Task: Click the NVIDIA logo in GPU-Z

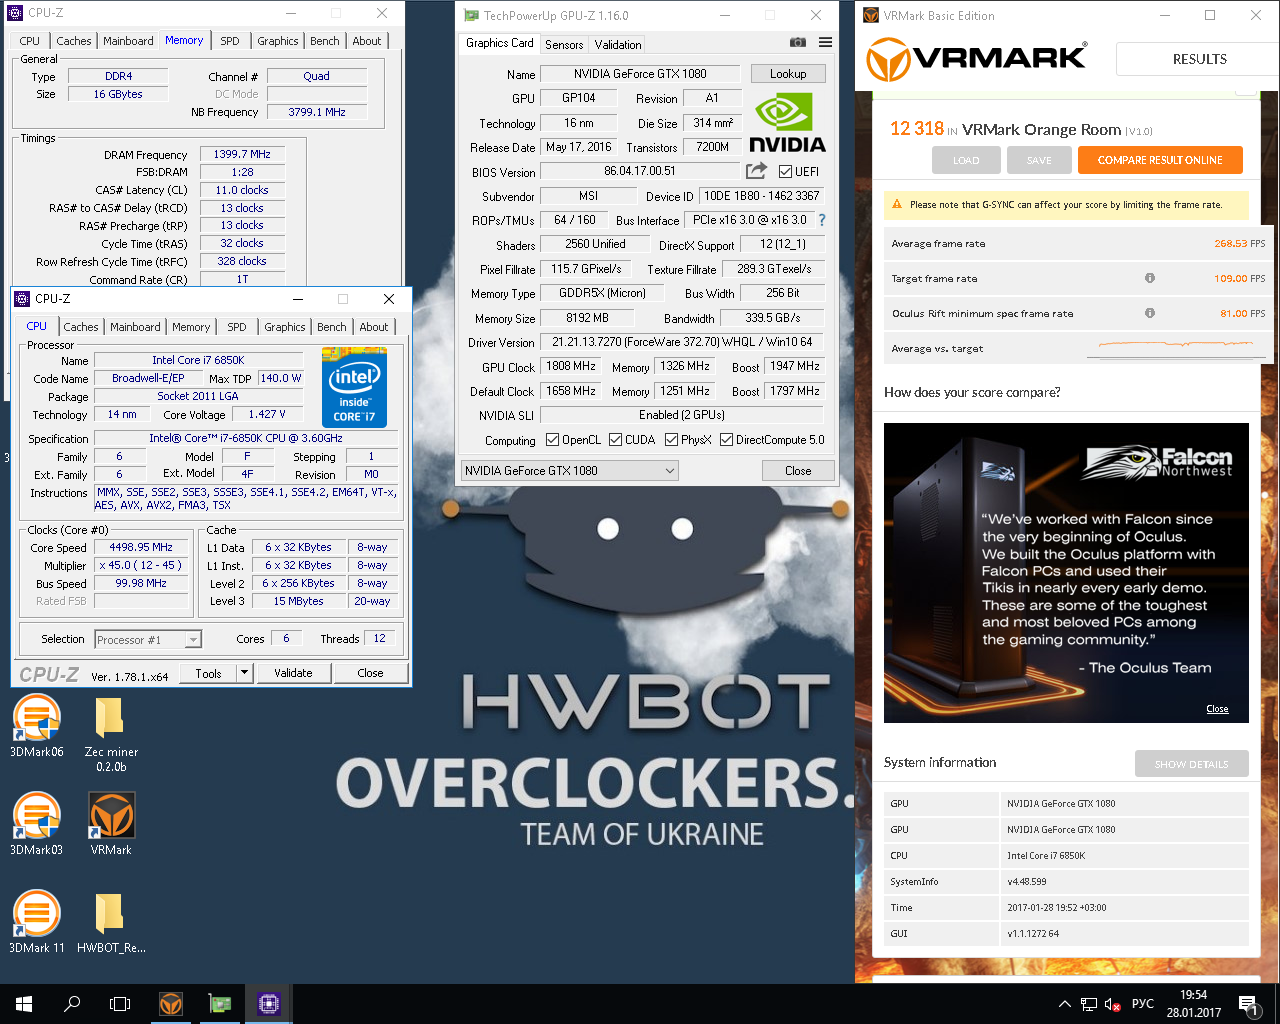Action: 787,123
